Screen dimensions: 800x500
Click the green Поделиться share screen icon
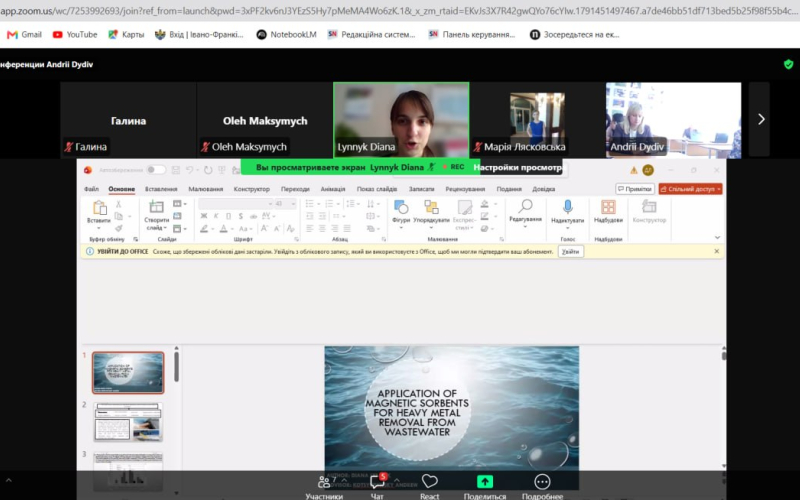(x=485, y=481)
